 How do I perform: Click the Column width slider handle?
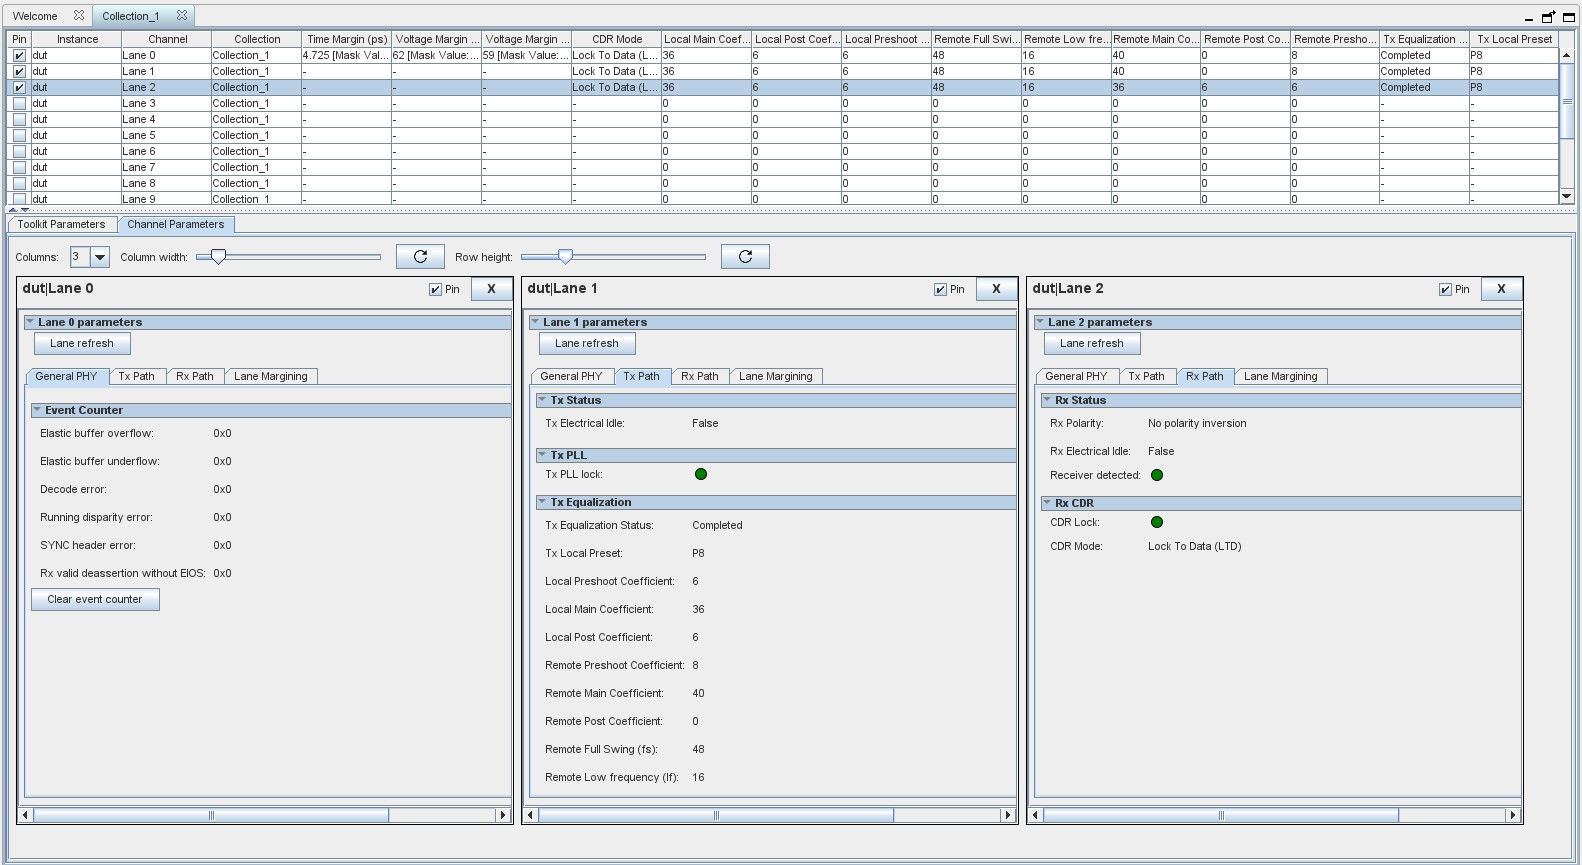click(x=218, y=257)
